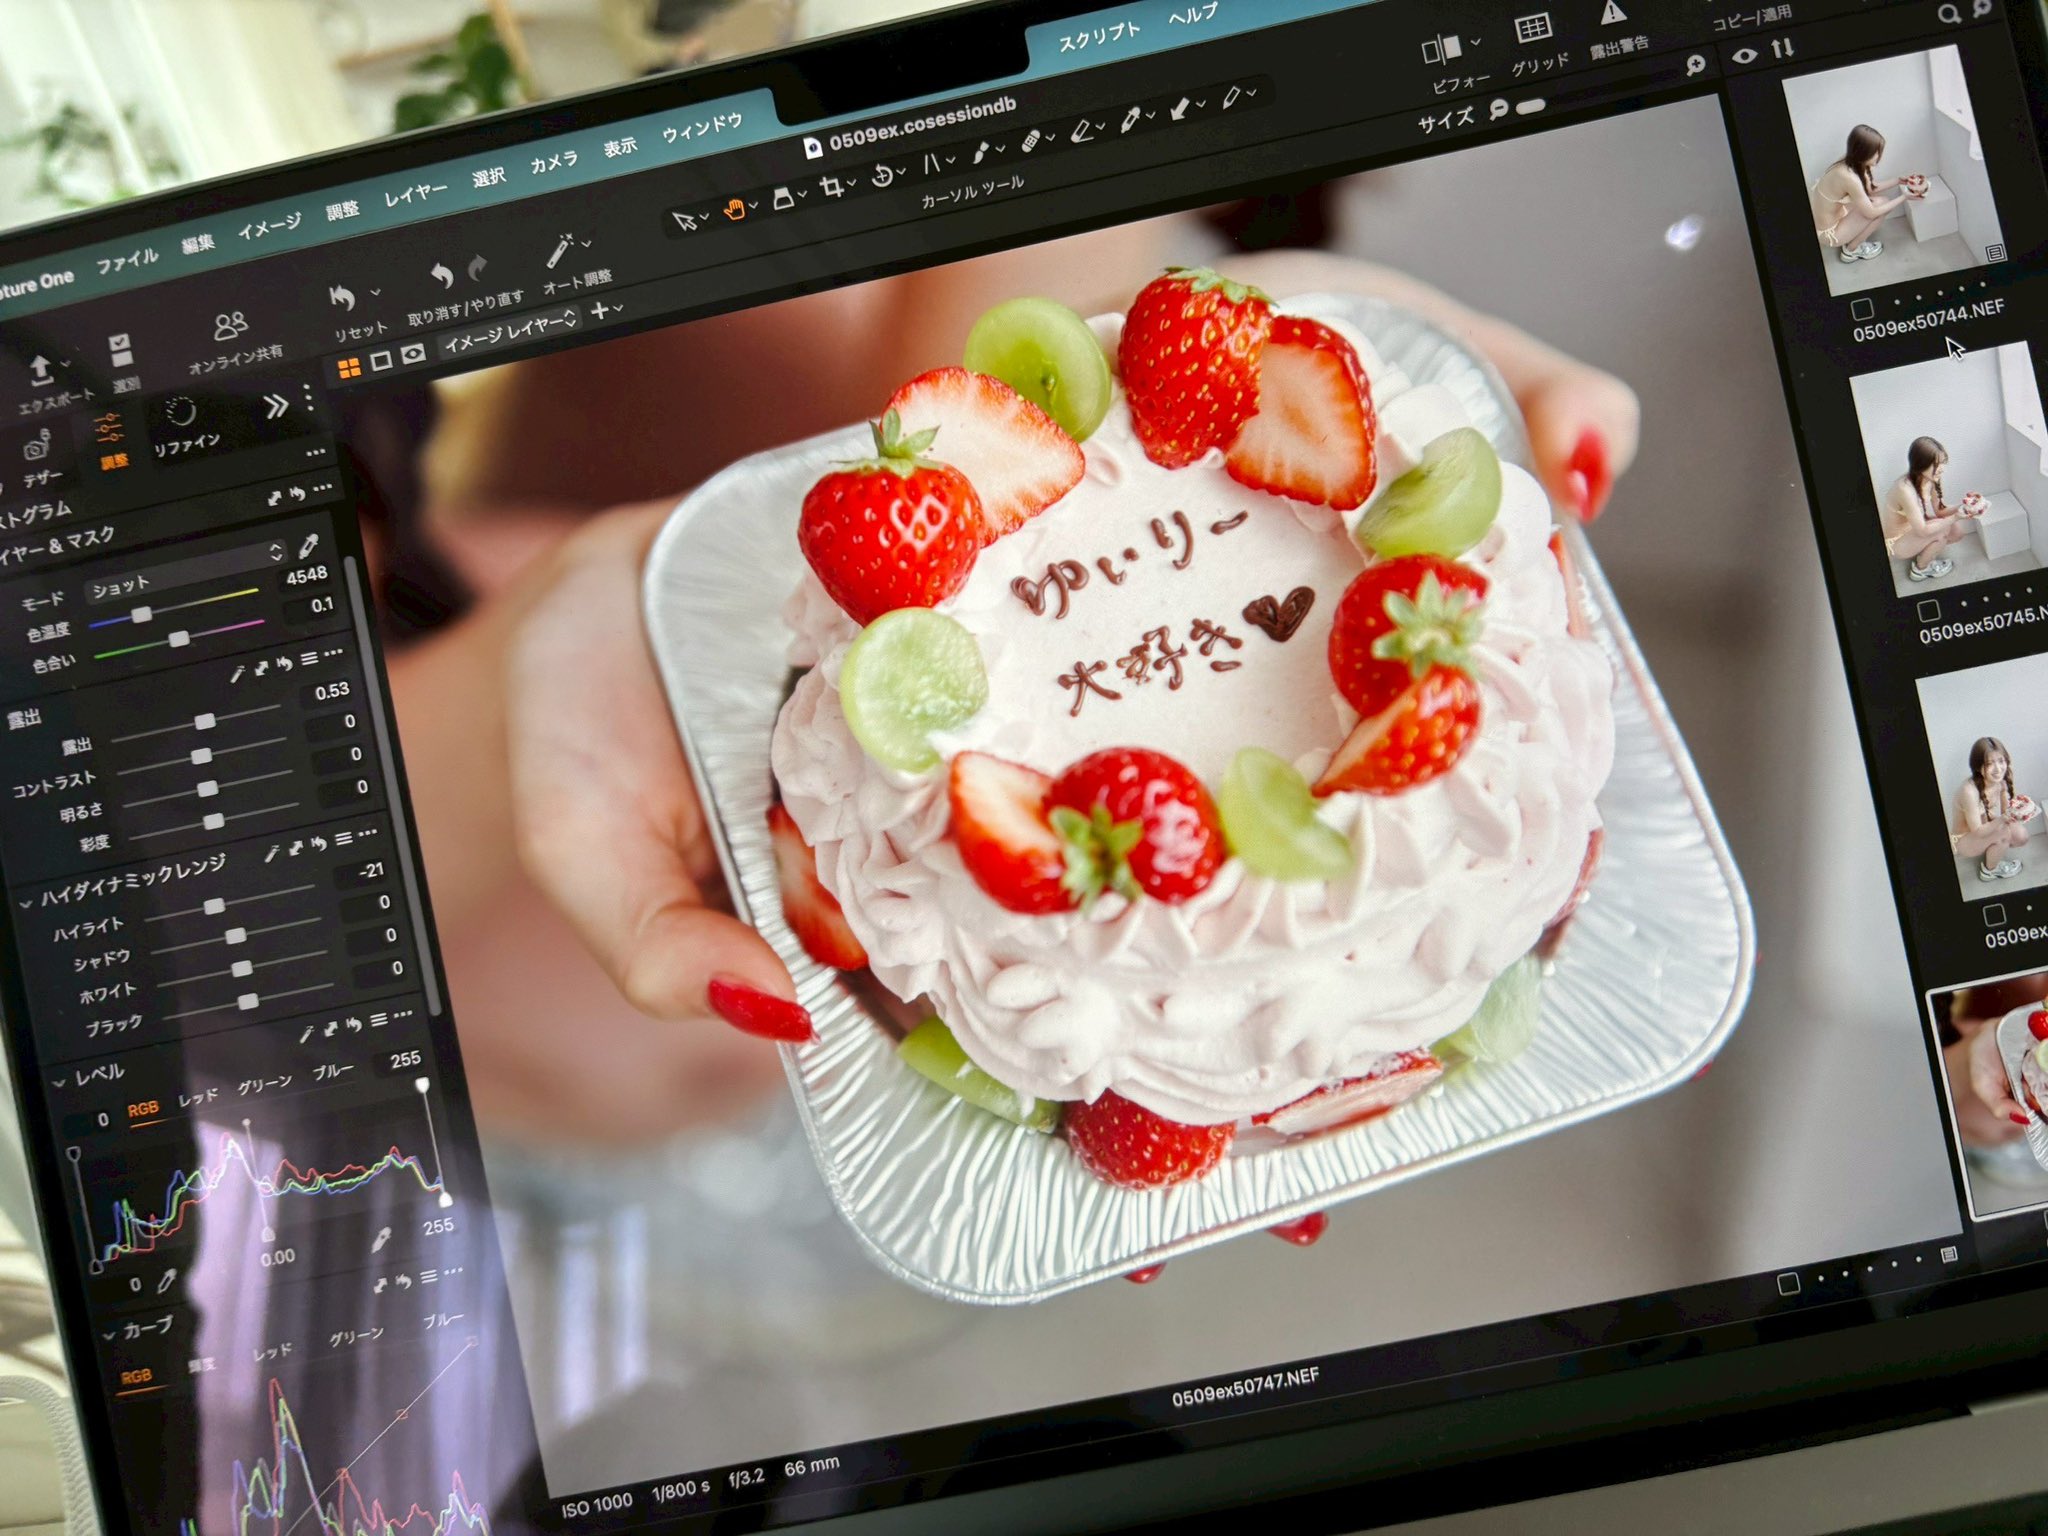2048x1536 pixels.
Task: Open Online Sharing (オンライン共有) people icon
Action: pos(230,325)
